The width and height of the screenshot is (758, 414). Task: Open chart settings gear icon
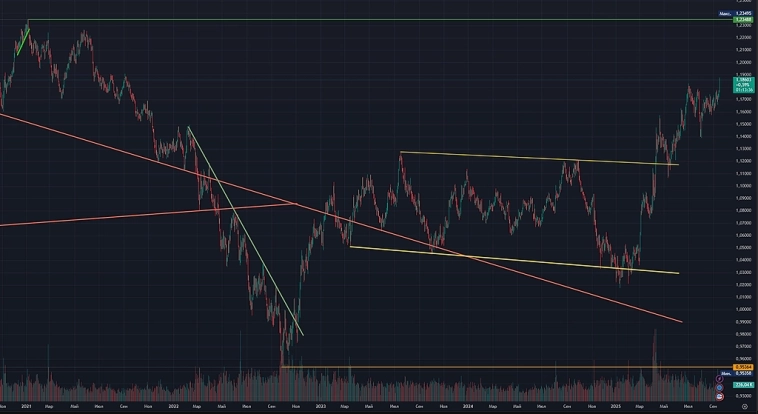tap(745, 407)
